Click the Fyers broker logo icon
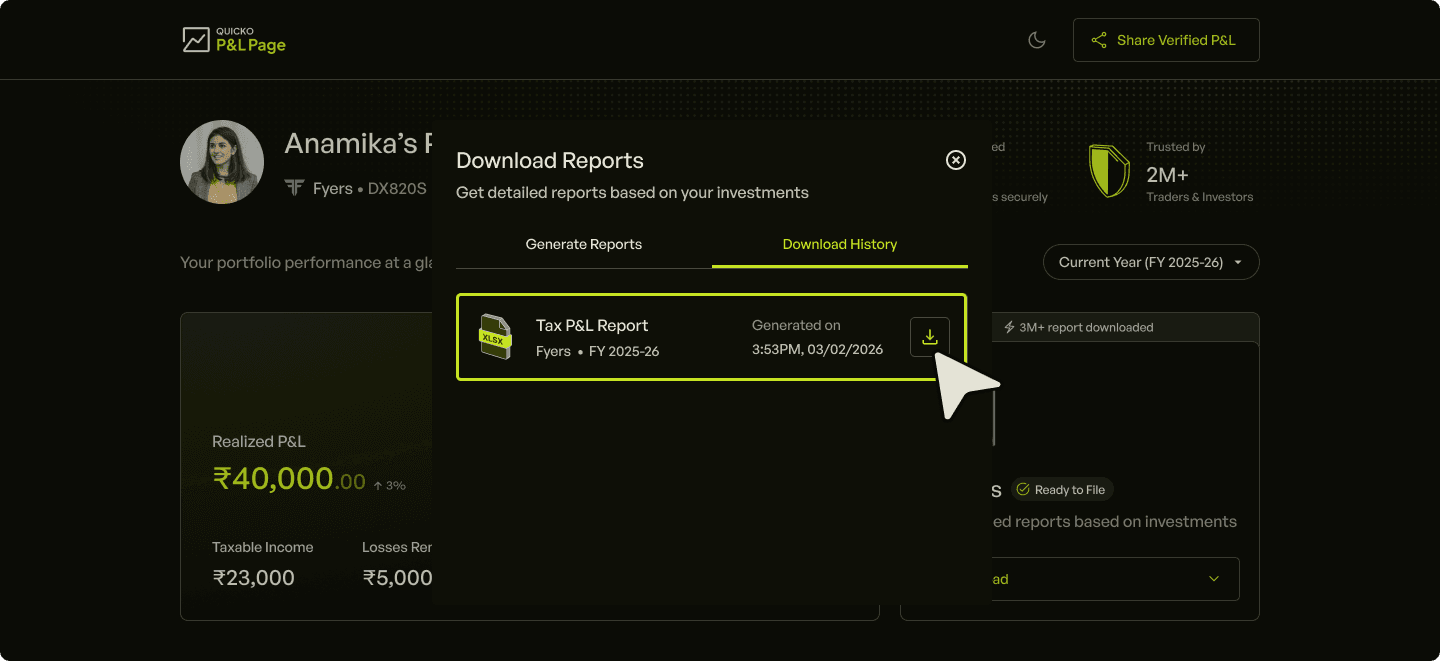The height and width of the screenshot is (661, 1440). coord(294,188)
